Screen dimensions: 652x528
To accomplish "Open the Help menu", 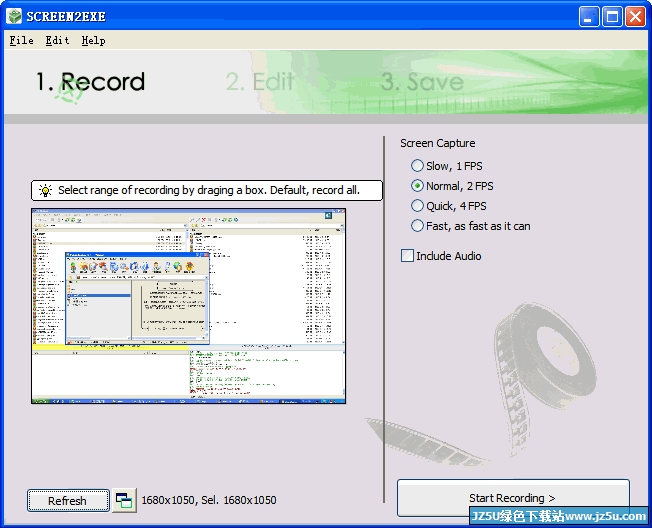I will pyautogui.click(x=93, y=40).
